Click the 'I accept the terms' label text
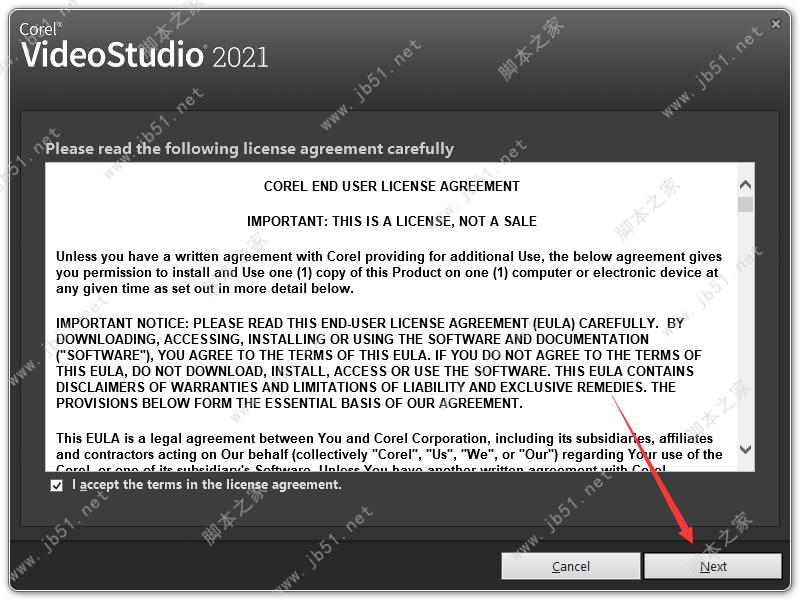Screen dimensions: 800x600 pos(207,485)
